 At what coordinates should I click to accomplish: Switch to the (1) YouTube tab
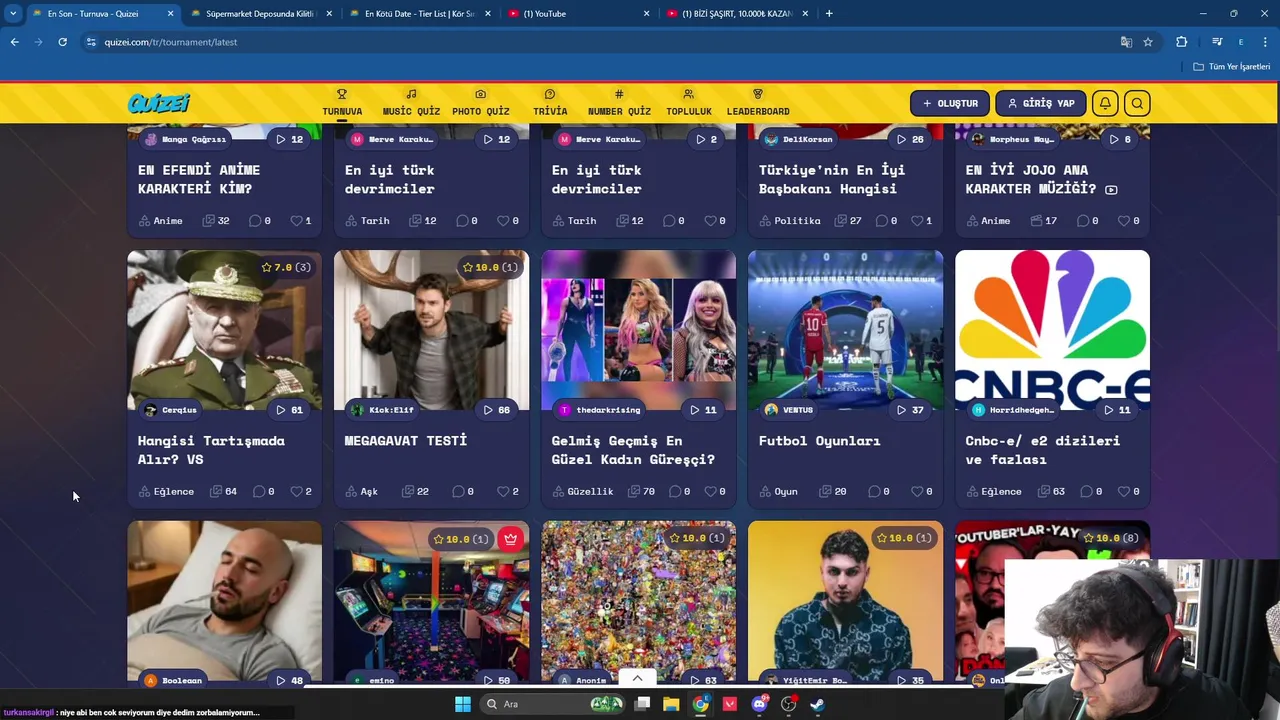click(577, 14)
